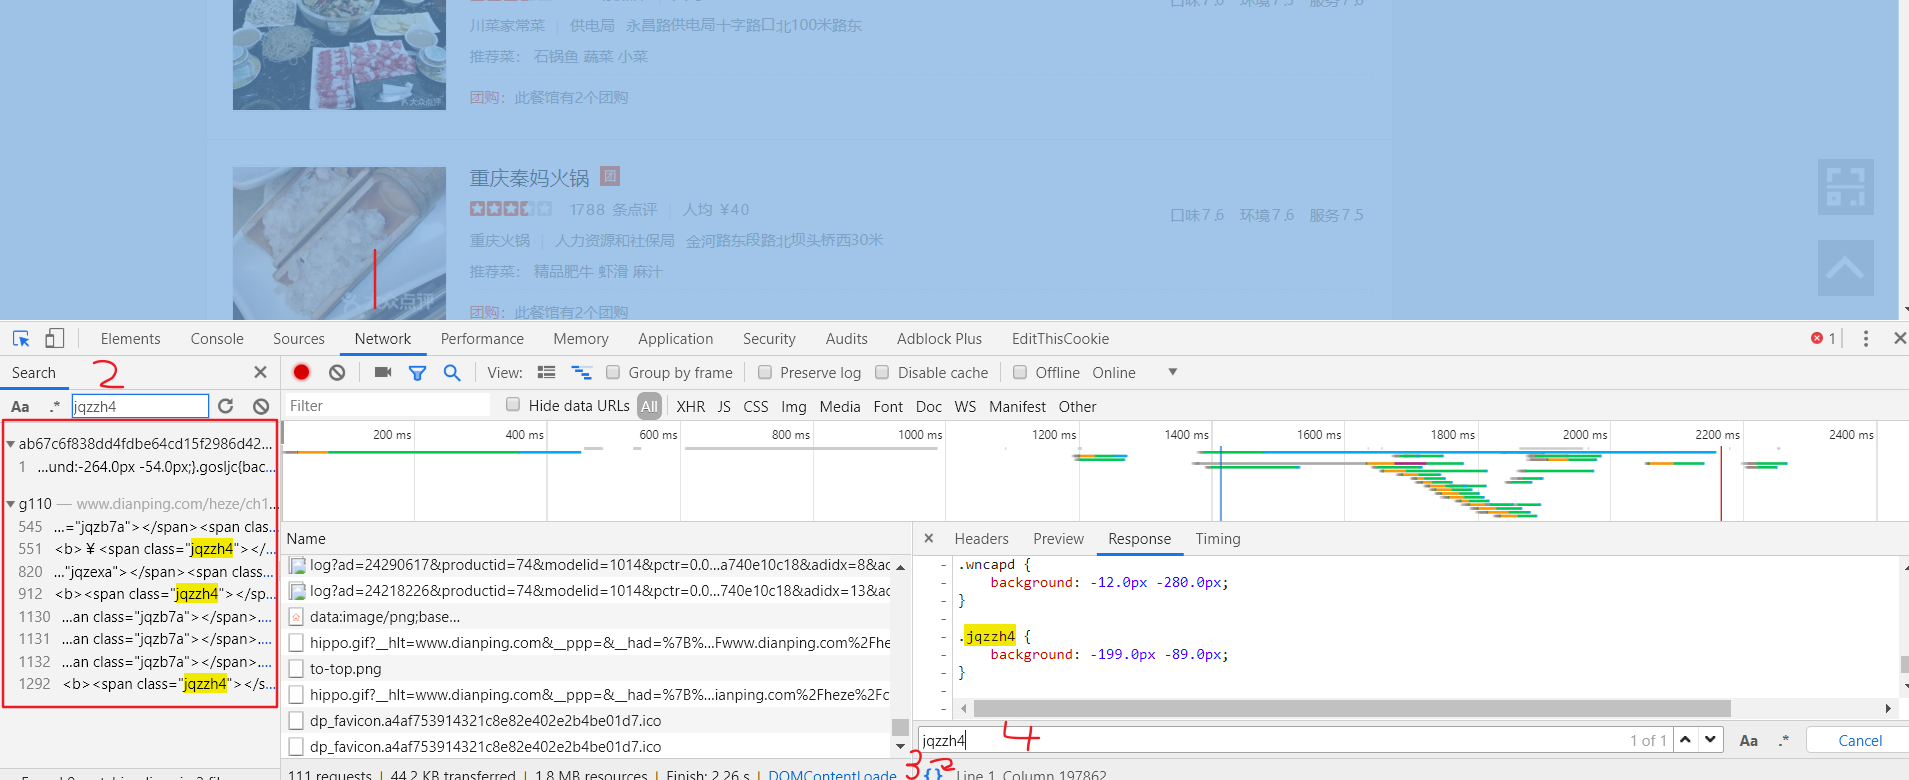Screen dimensions: 1909x780
Task: Select the All request type filter
Action: click(650, 406)
